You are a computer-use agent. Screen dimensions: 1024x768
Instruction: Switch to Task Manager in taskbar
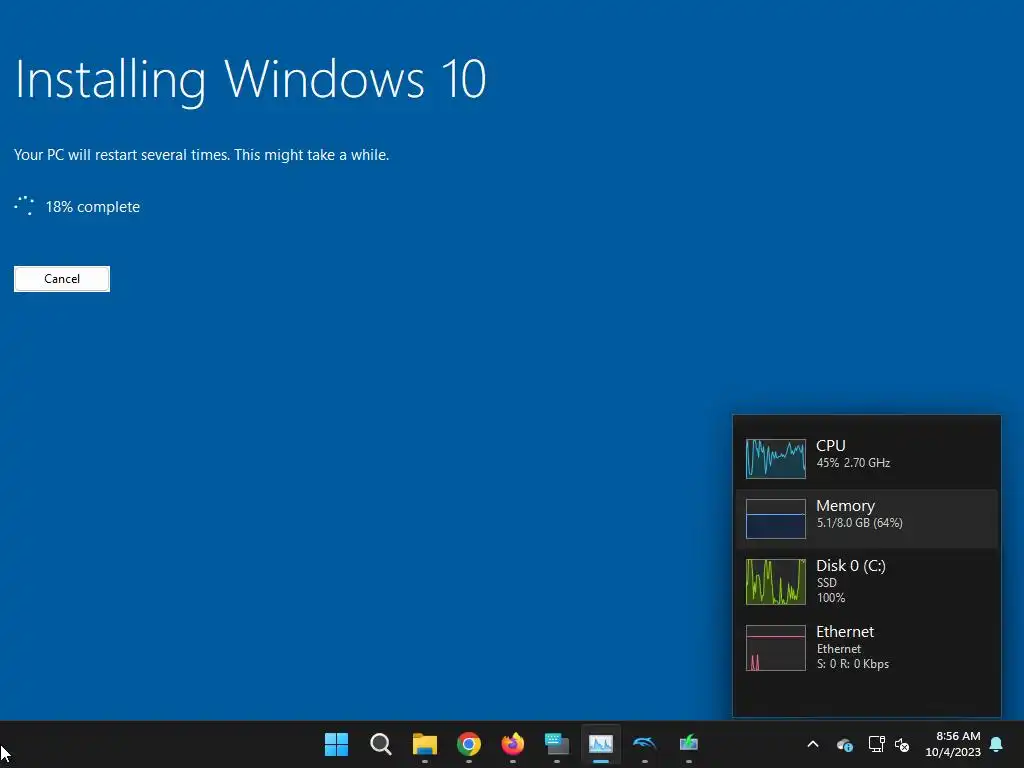pyautogui.click(x=601, y=744)
